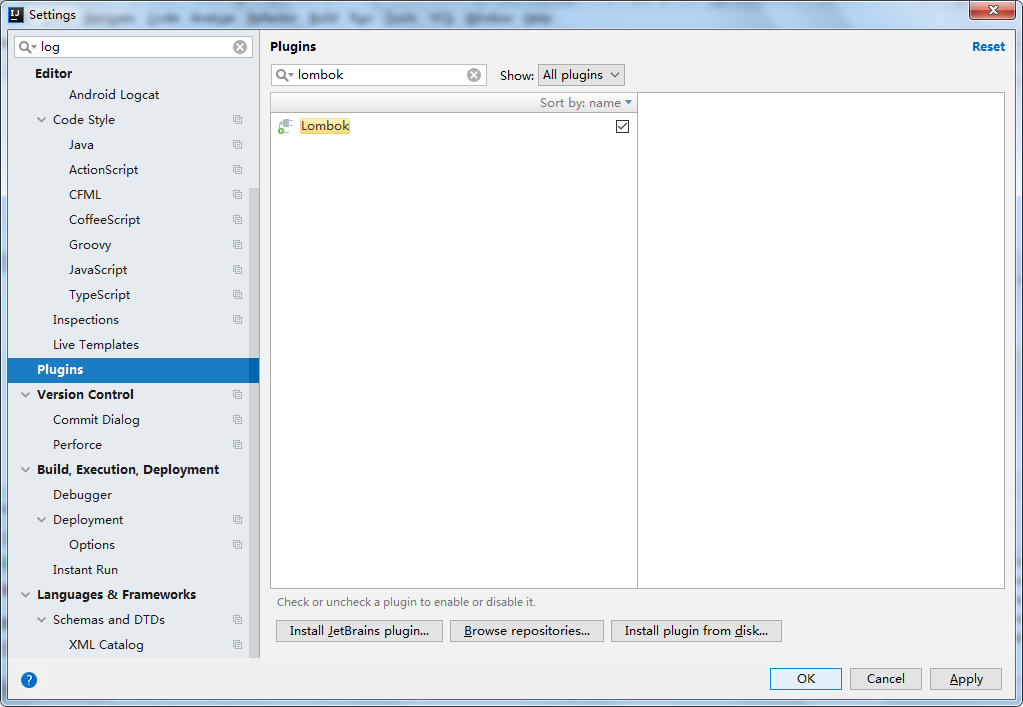Focus the settings search field containing 'log'
Viewport: 1023px width, 707px height.
pyautogui.click(x=134, y=47)
